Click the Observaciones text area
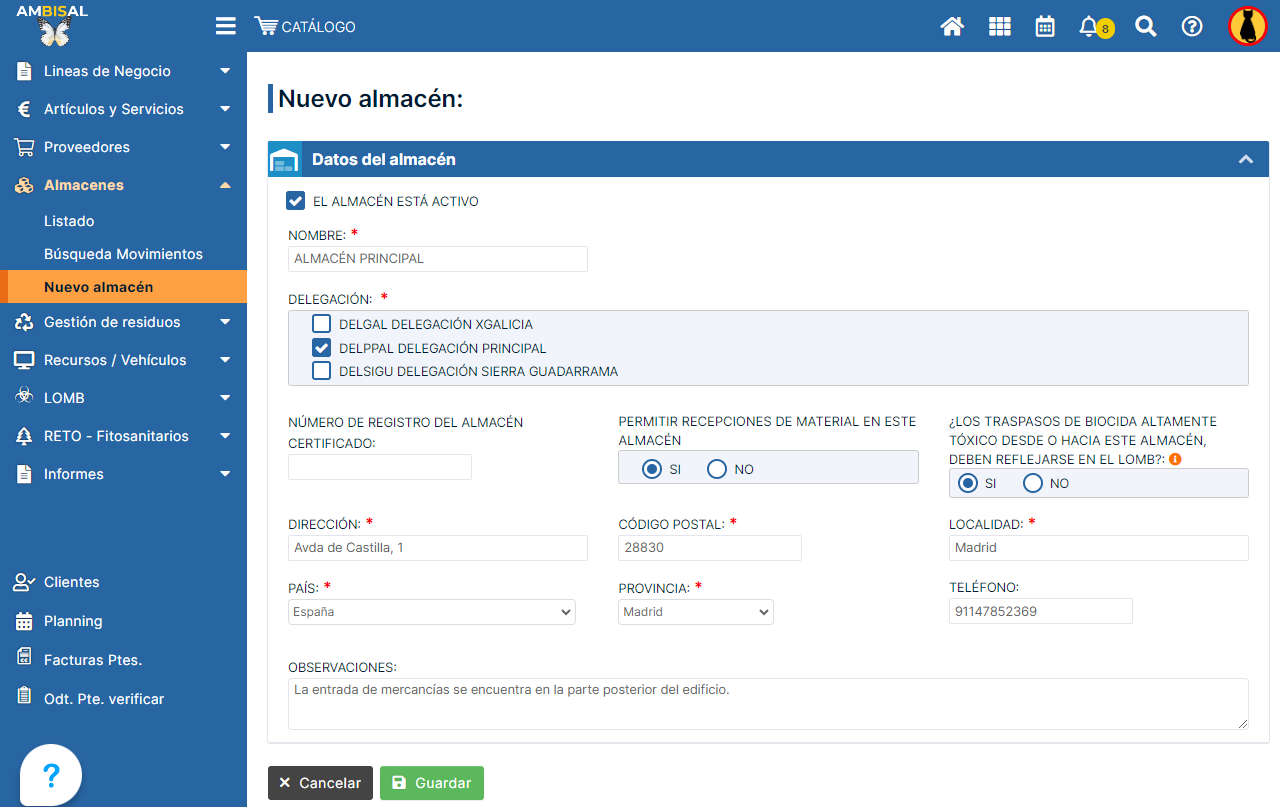The image size is (1280, 807). point(767,704)
